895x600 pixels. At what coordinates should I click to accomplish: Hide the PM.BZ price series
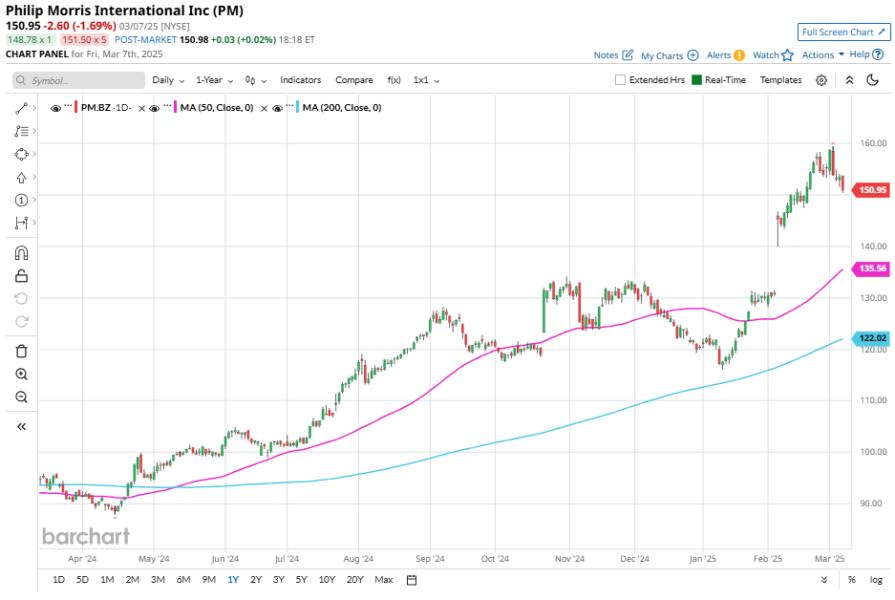coord(55,108)
